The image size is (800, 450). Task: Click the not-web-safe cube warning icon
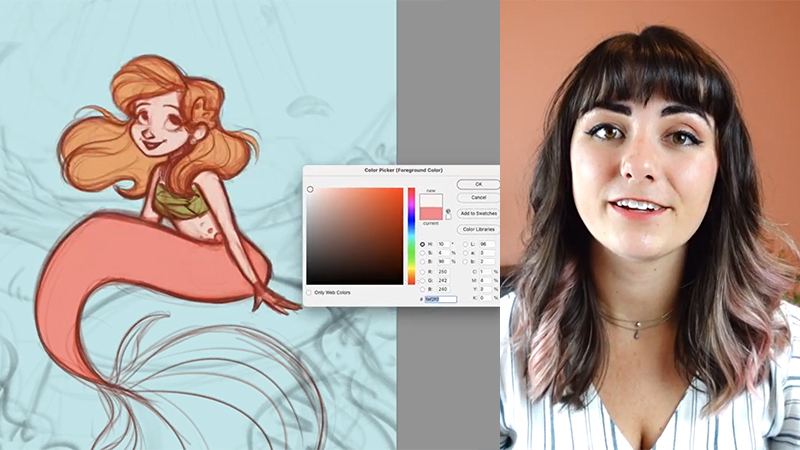click(x=448, y=210)
